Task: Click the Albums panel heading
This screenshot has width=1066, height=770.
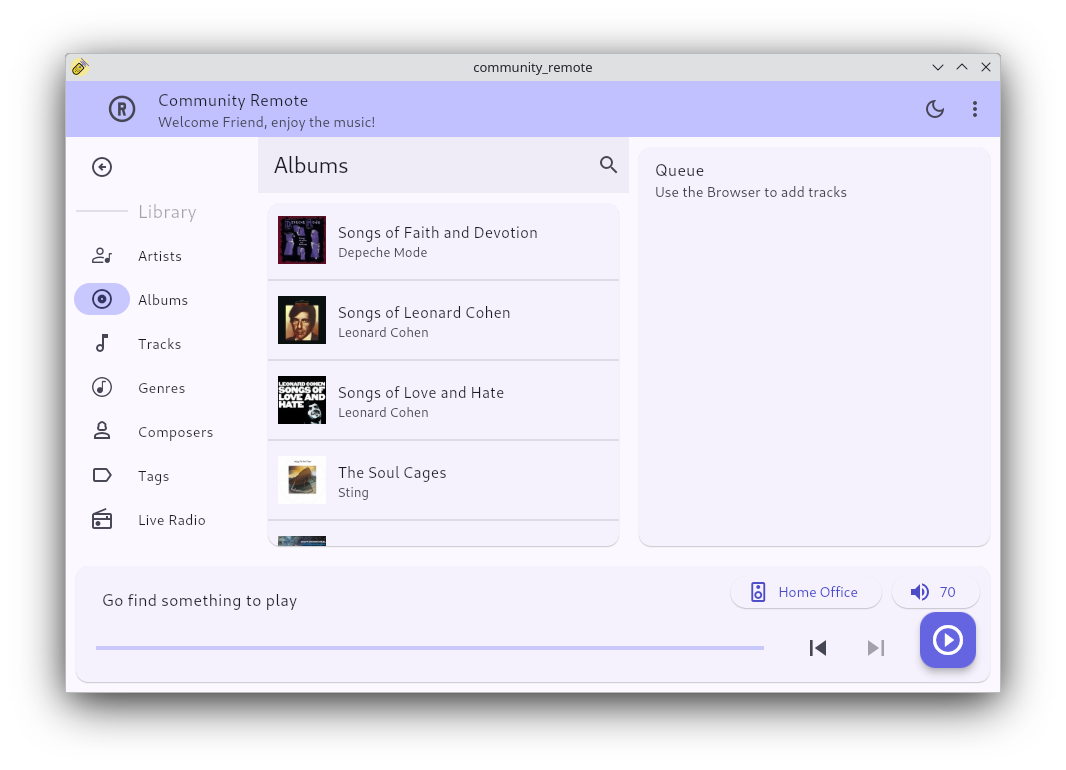Action: [311, 165]
